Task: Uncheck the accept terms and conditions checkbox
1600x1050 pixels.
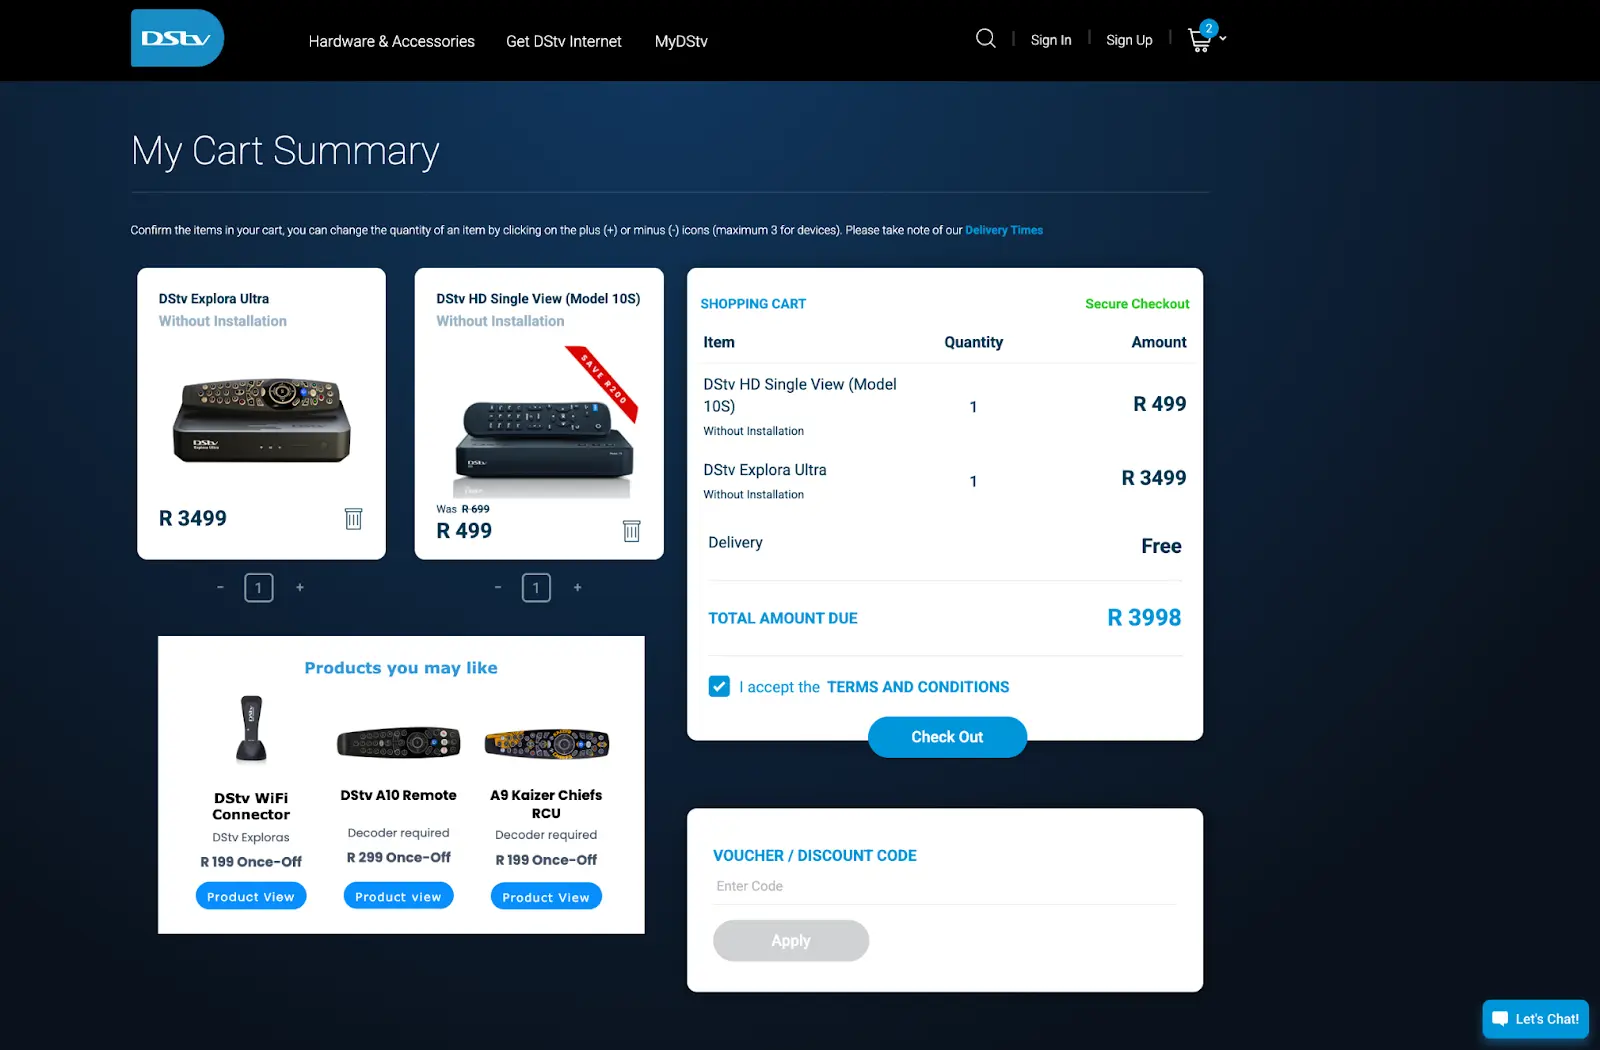Action: [719, 686]
